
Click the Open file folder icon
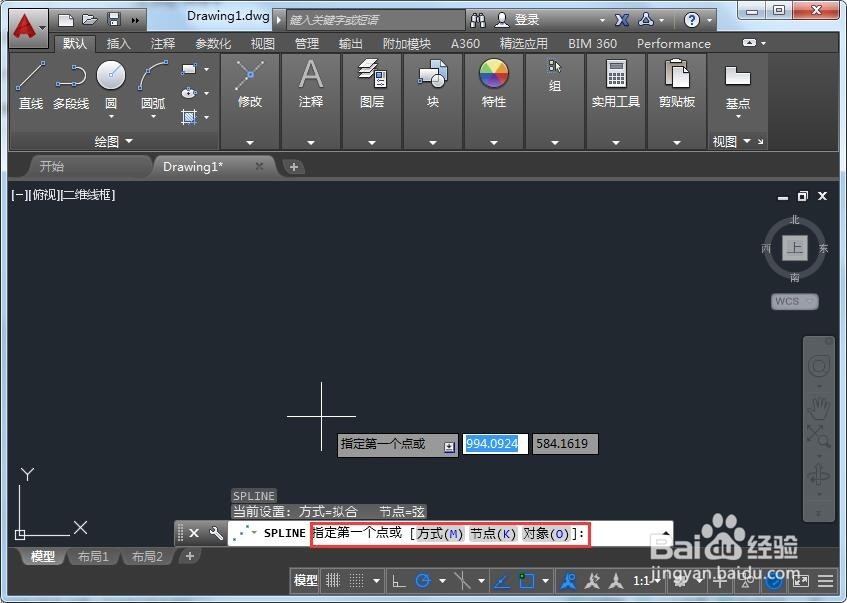pos(90,21)
